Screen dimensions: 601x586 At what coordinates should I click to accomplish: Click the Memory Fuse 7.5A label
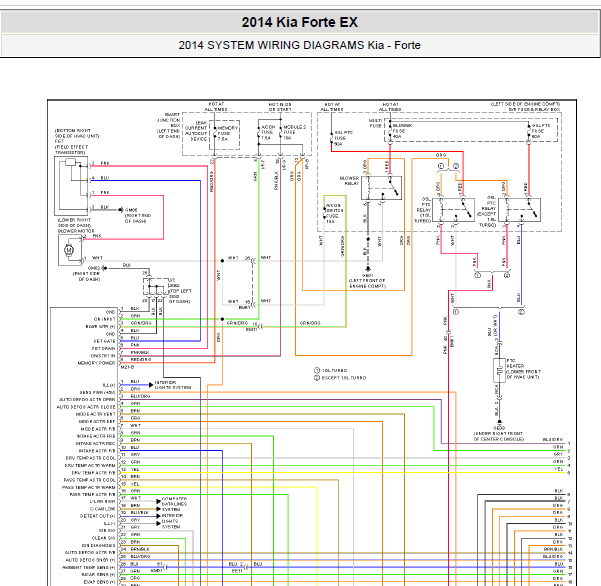pyautogui.click(x=227, y=133)
